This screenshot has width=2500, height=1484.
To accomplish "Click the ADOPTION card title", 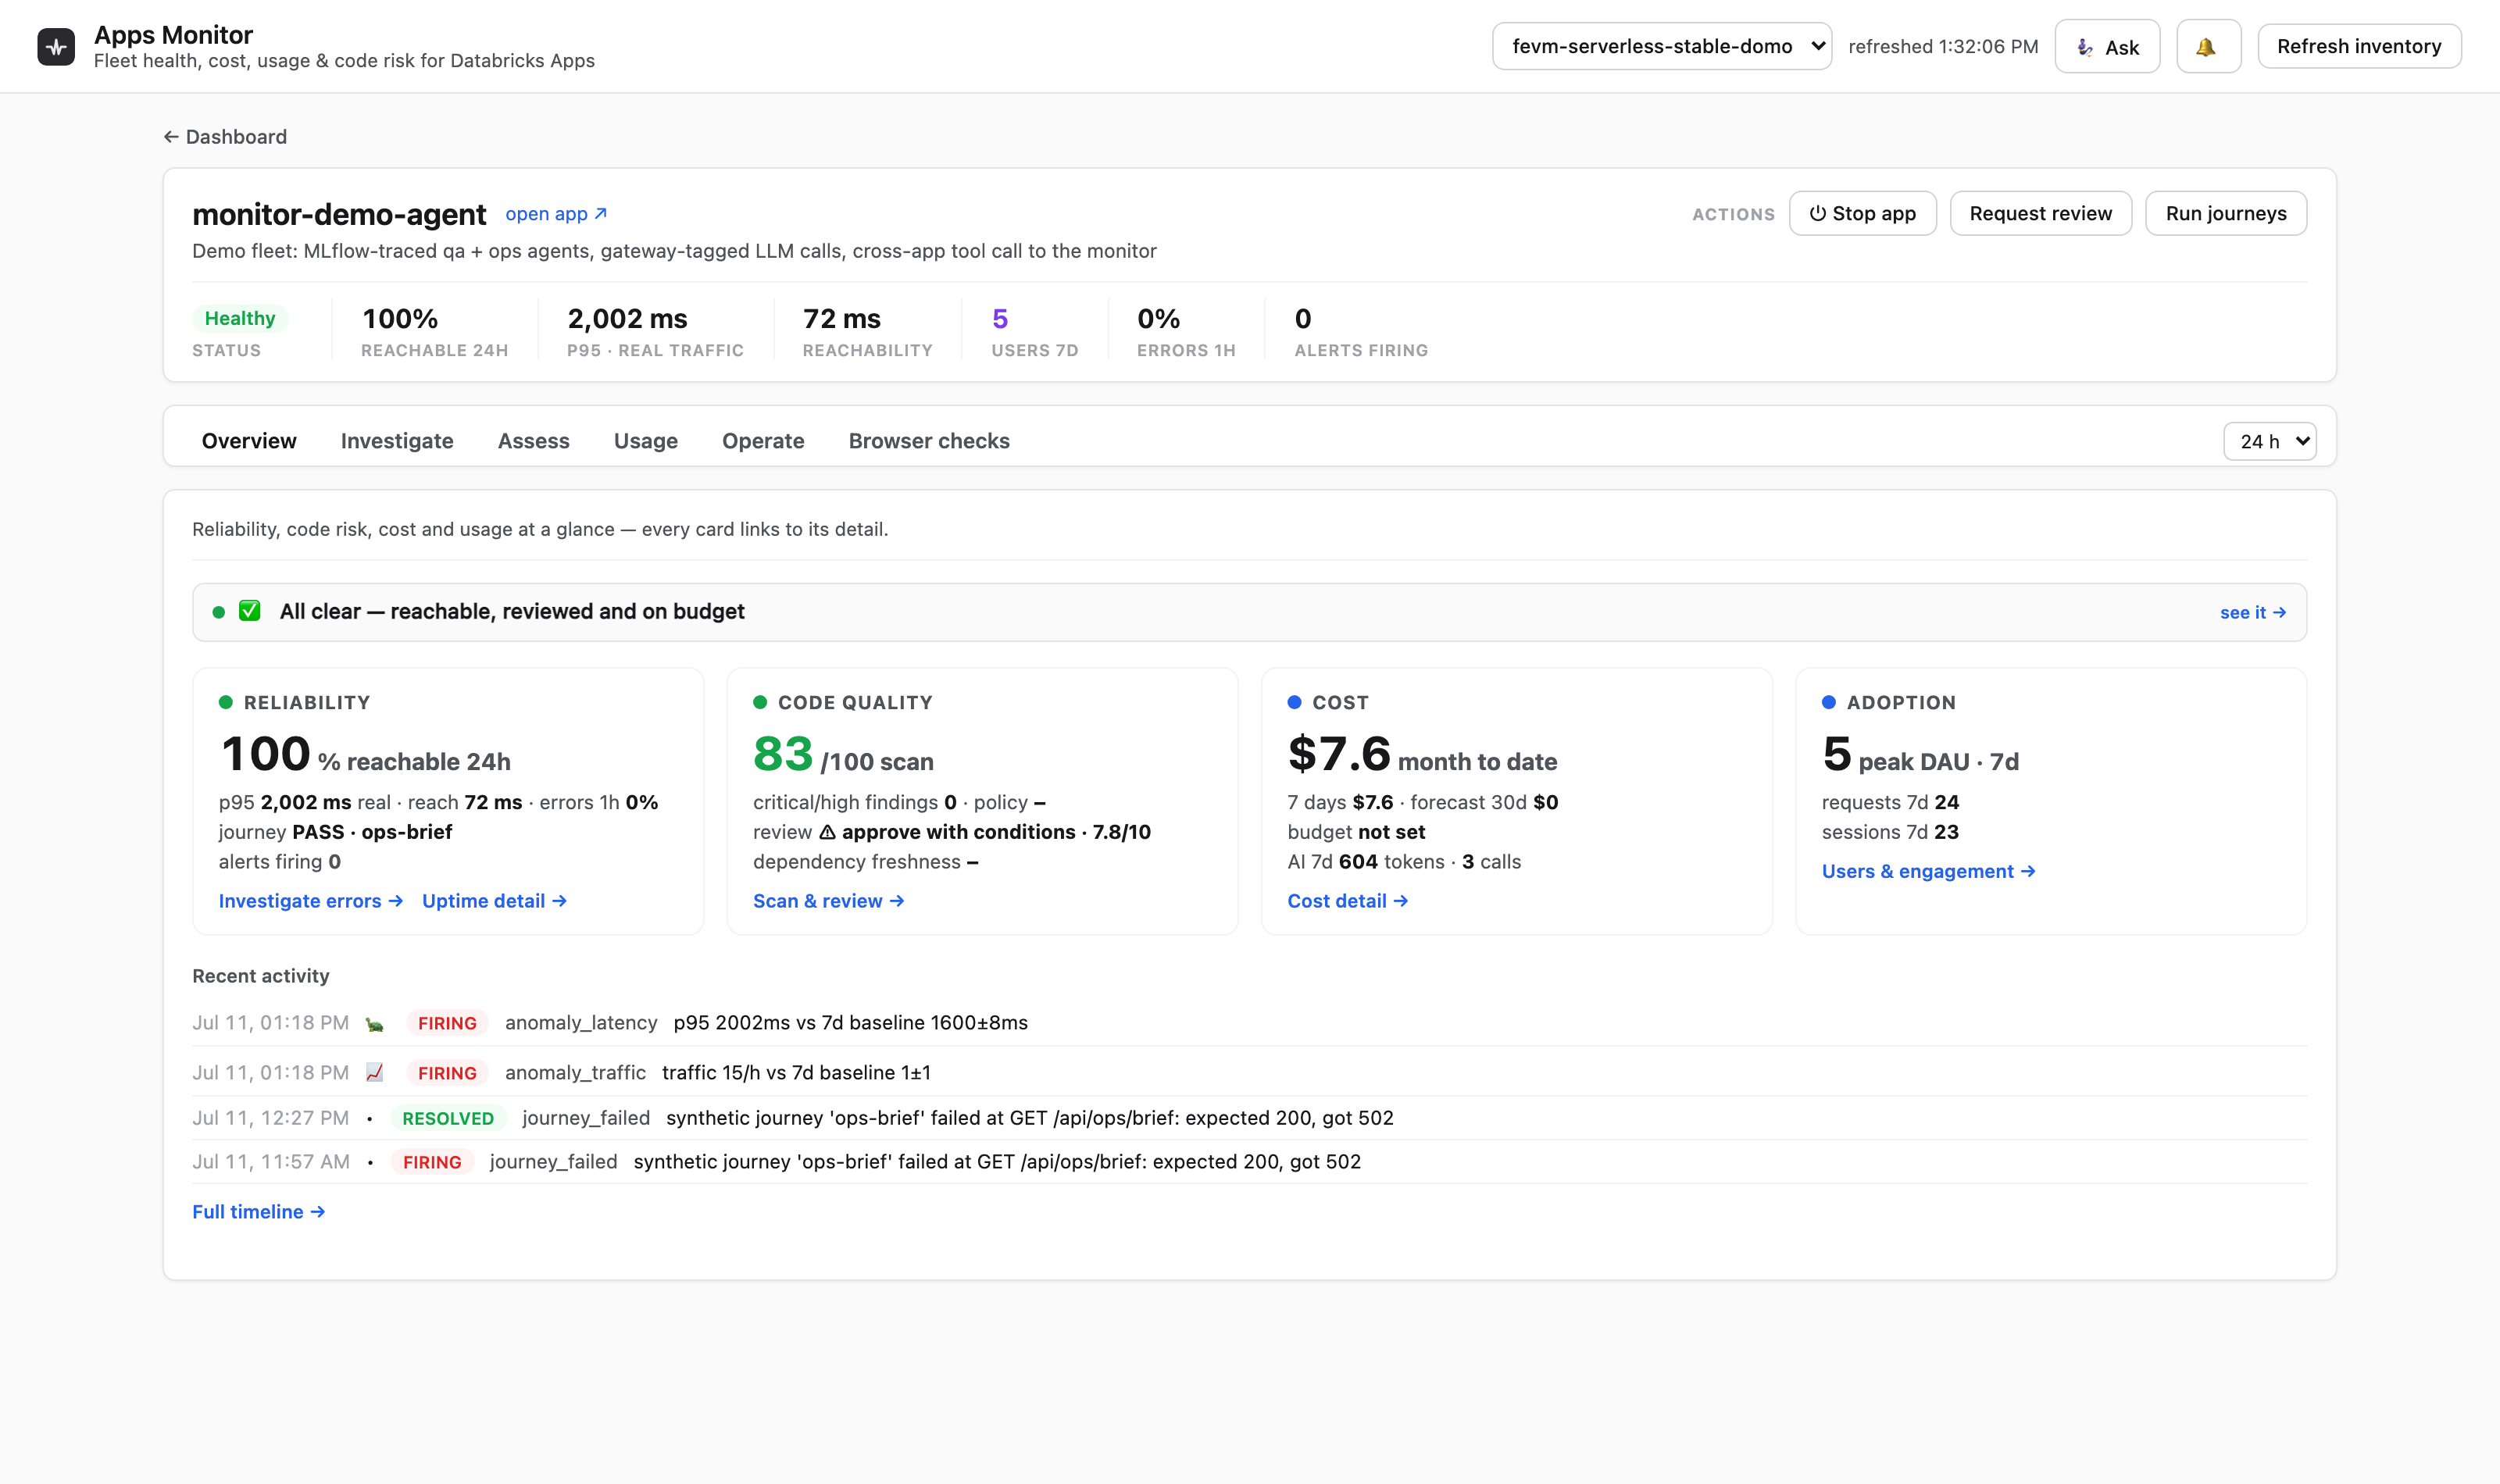I will tap(1901, 703).
